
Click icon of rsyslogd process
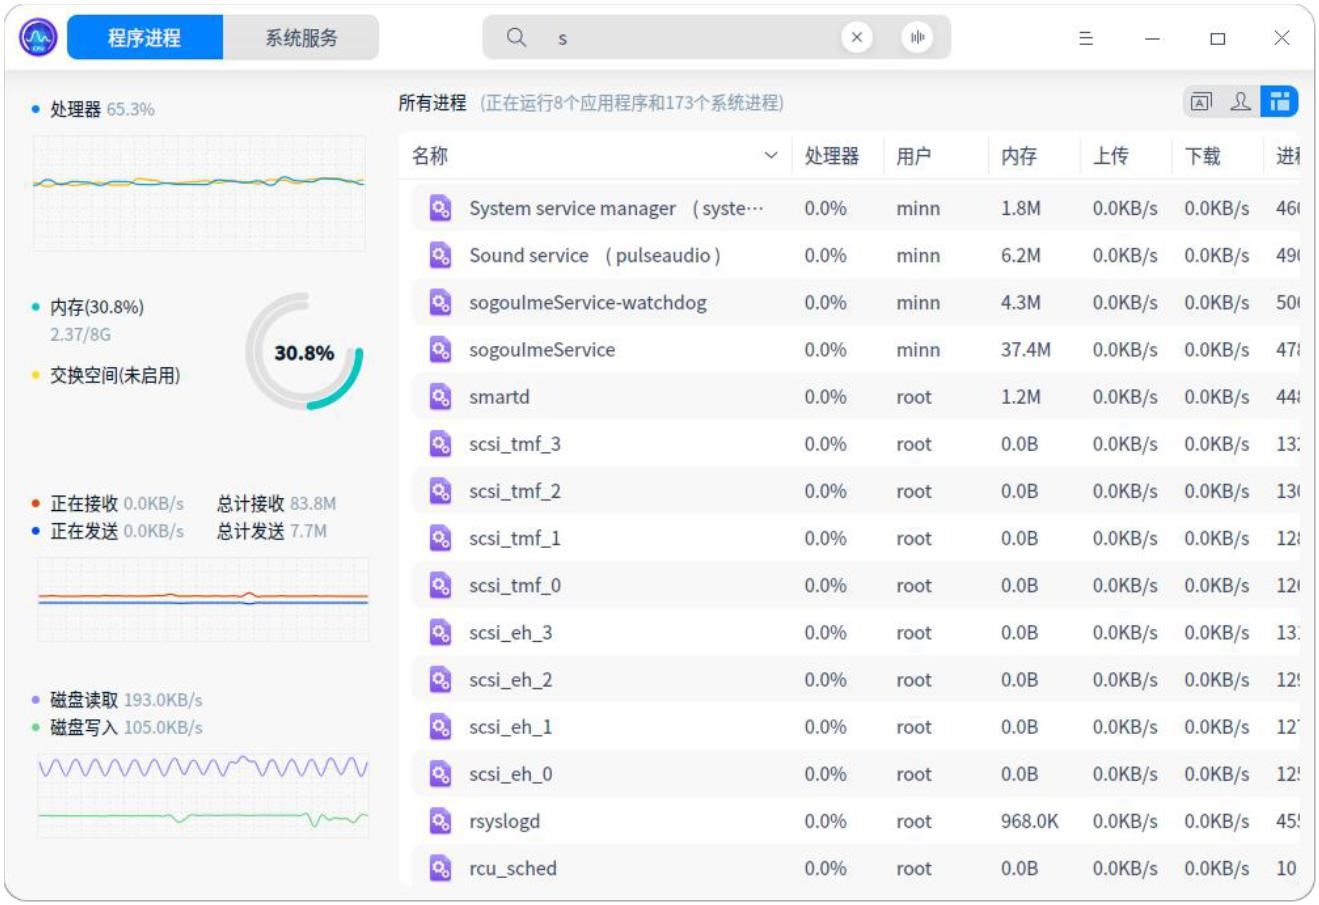click(440, 821)
